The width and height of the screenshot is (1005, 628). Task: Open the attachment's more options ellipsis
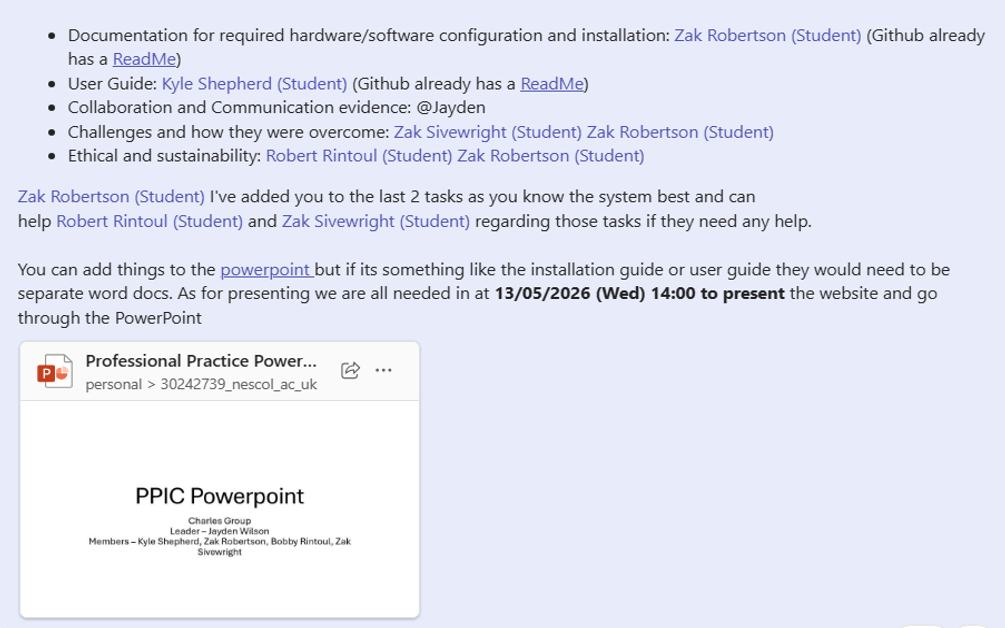coord(383,370)
